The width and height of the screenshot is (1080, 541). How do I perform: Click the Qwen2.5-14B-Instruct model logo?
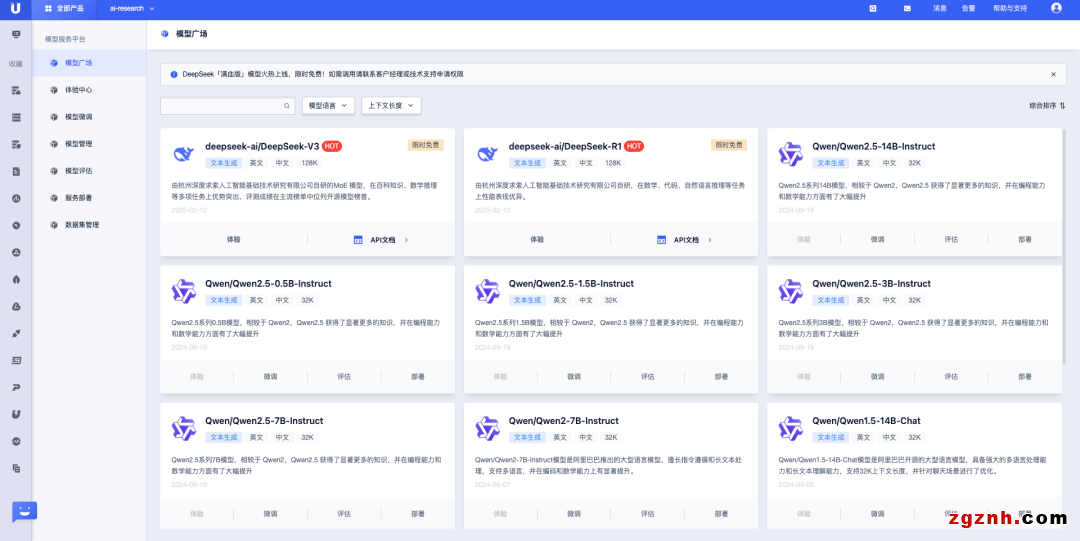(x=791, y=153)
